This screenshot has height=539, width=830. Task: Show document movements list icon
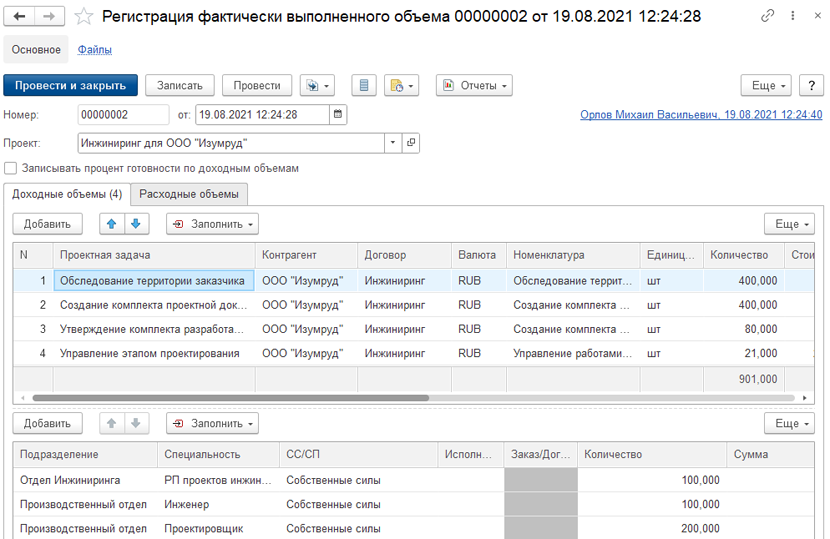coord(364,85)
